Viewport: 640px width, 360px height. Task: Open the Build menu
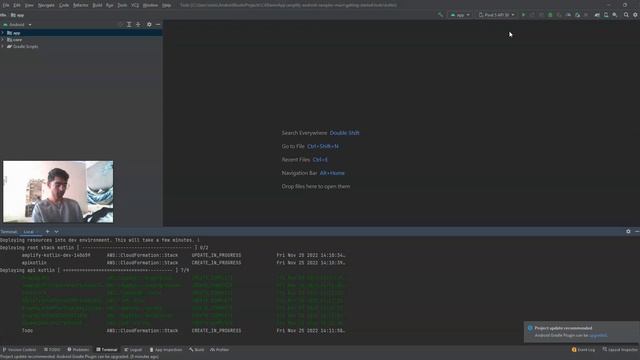97,5
